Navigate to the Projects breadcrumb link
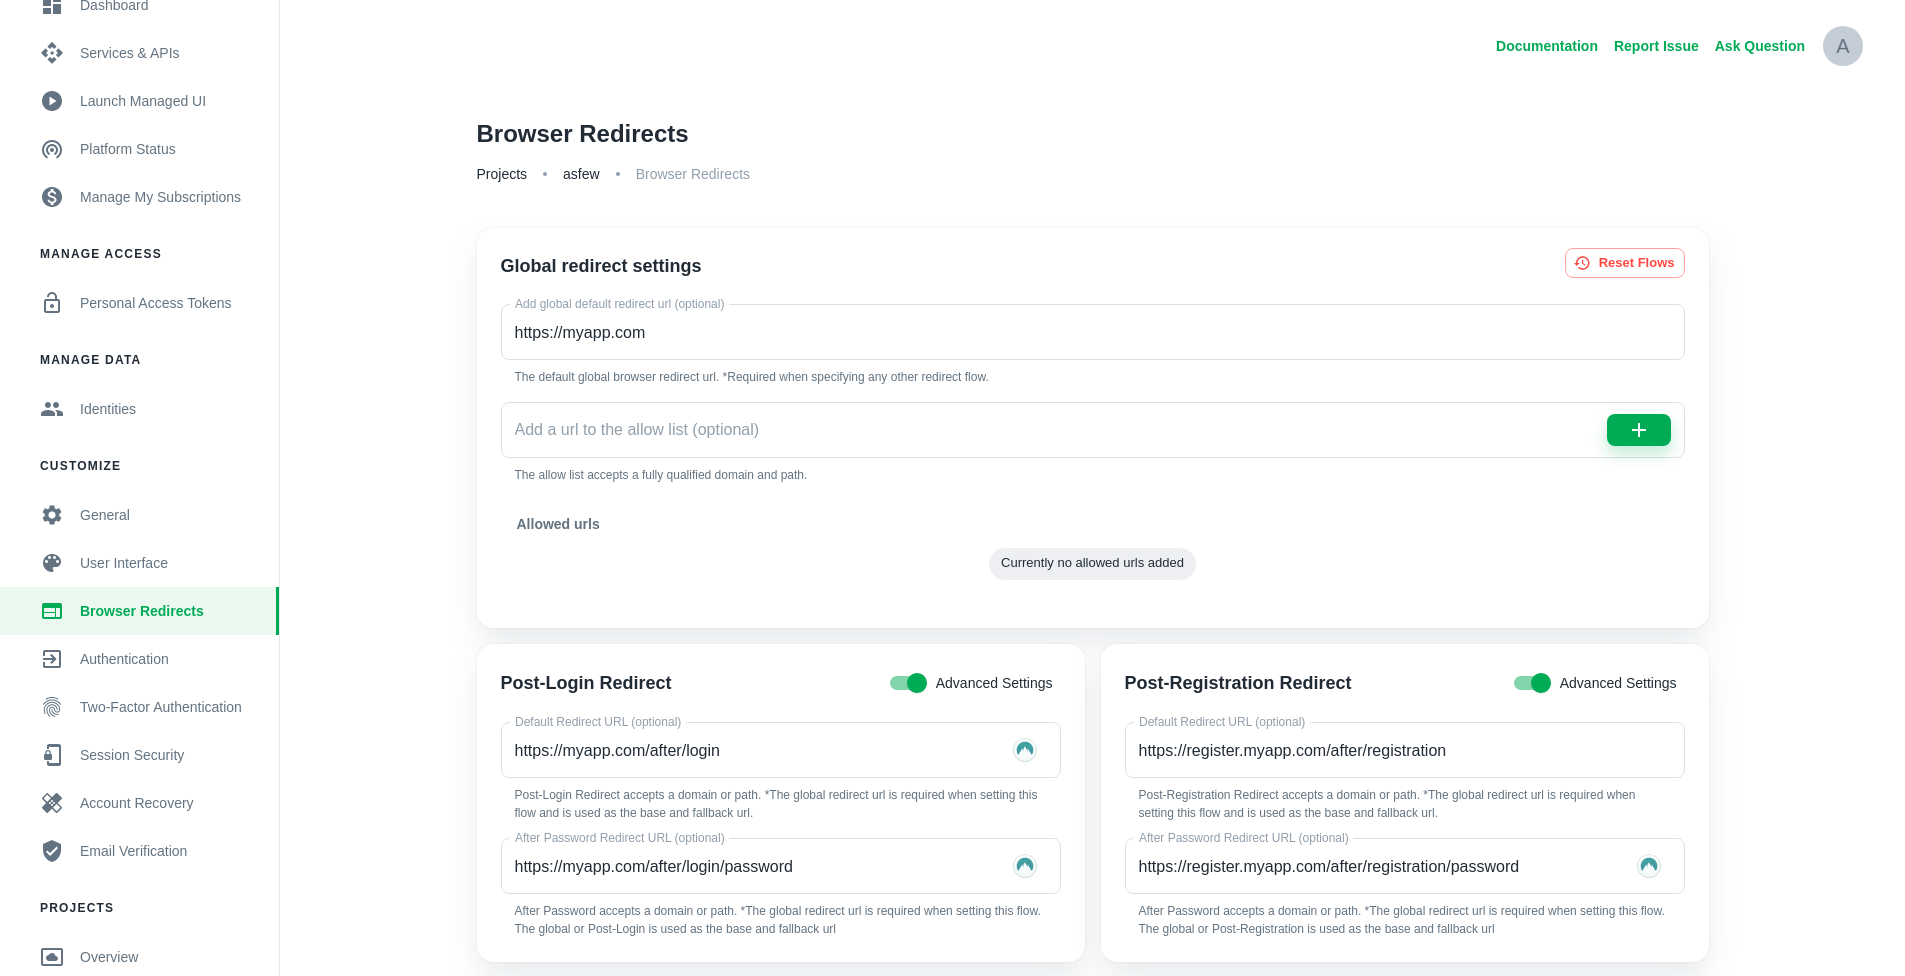This screenshot has width=1905, height=976. (501, 174)
